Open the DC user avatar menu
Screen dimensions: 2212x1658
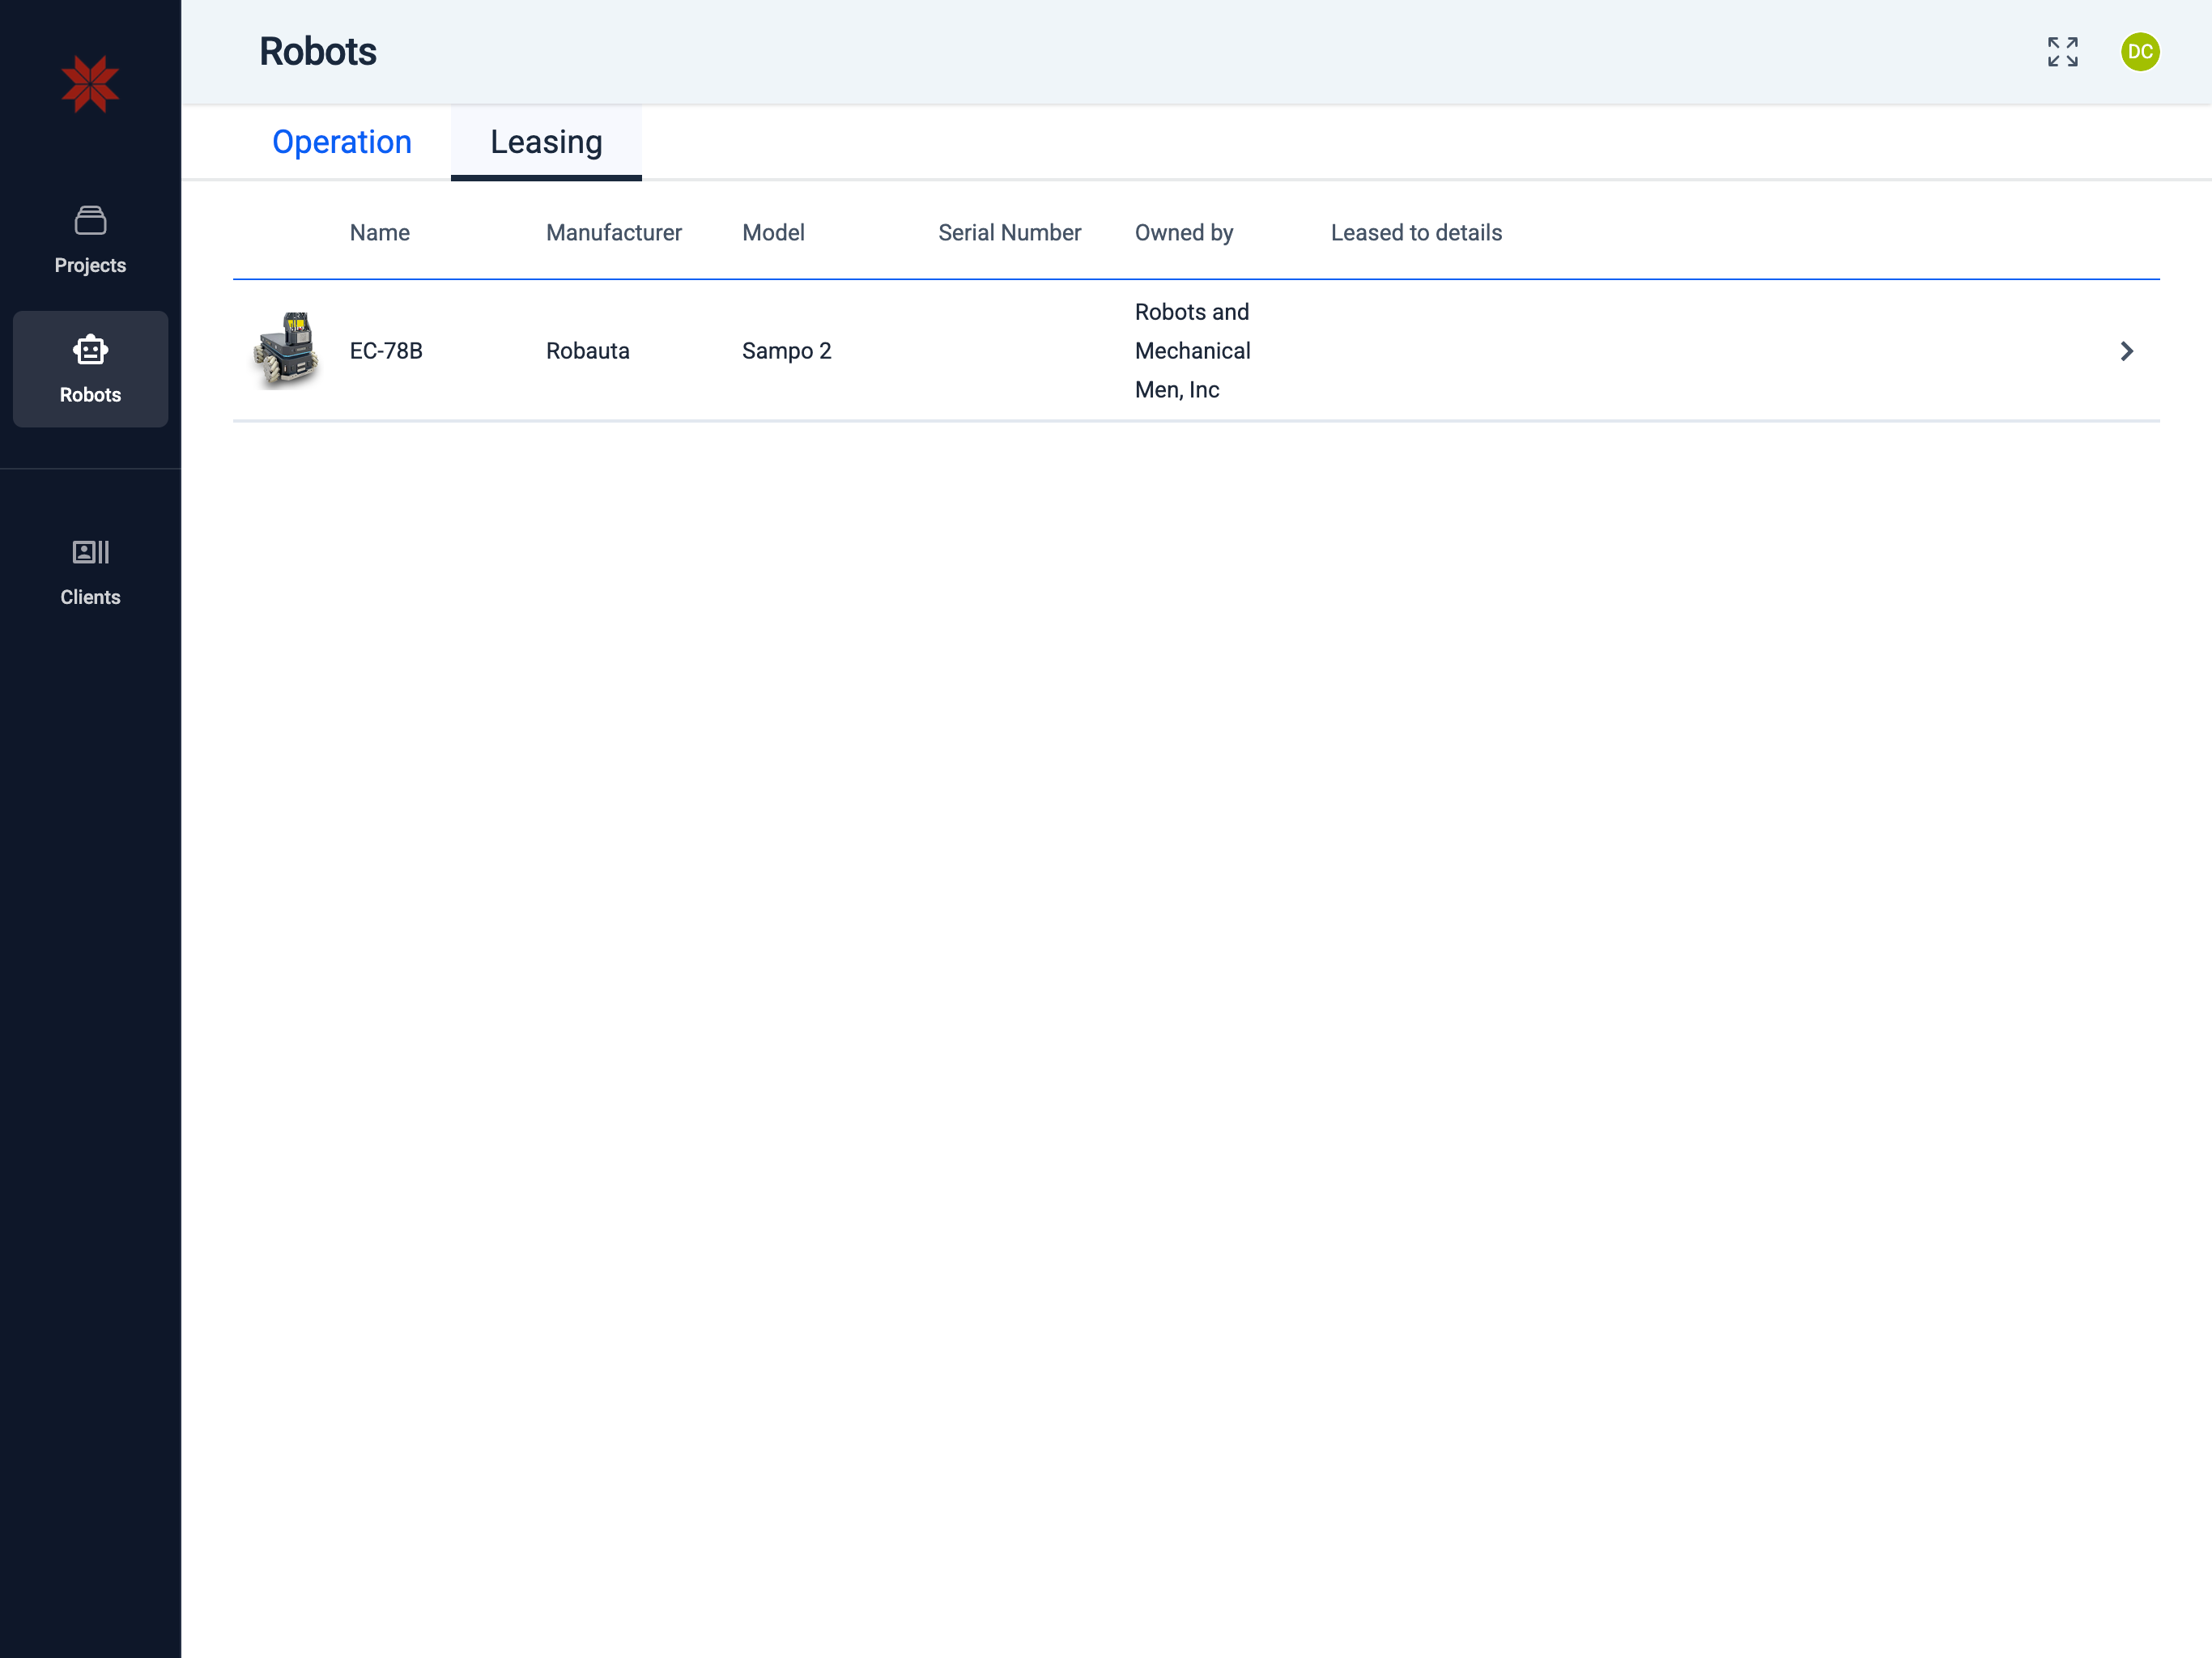click(x=2139, y=52)
